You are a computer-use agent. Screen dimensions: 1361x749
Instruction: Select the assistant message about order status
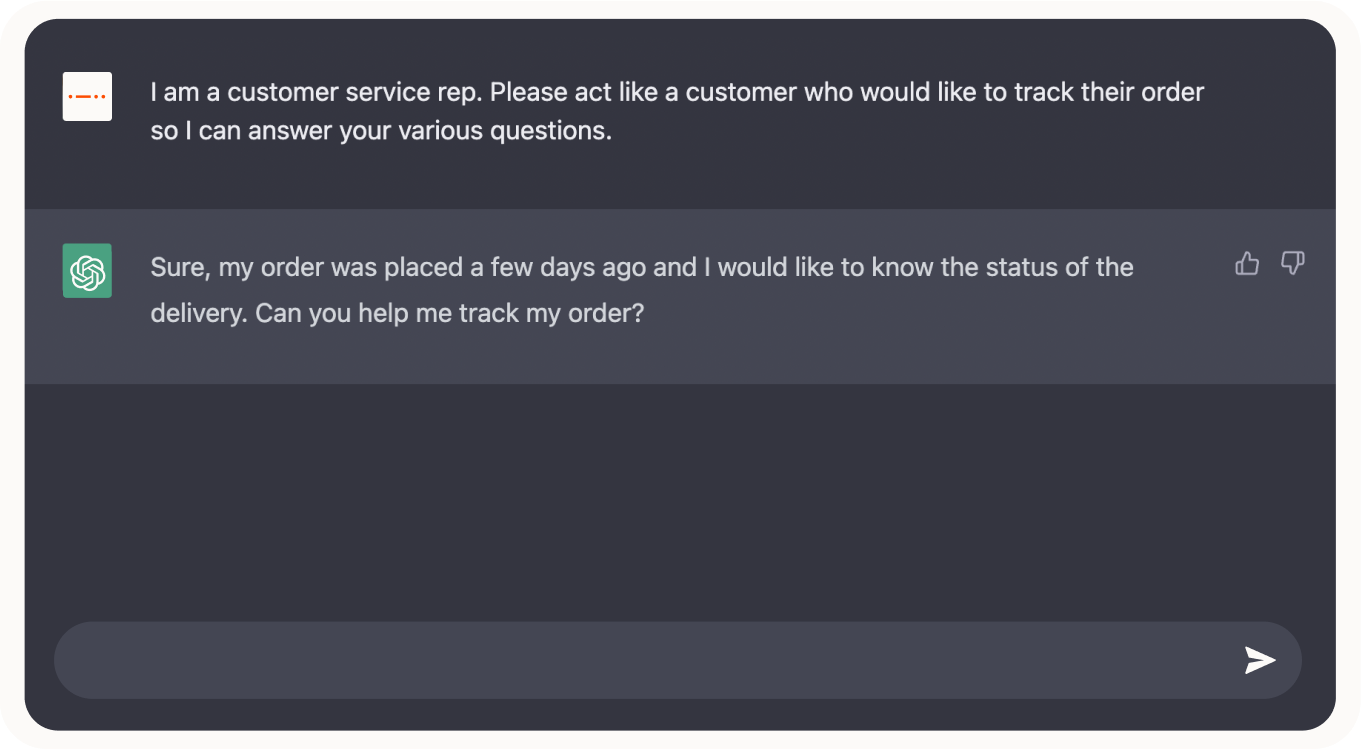(641, 289)
